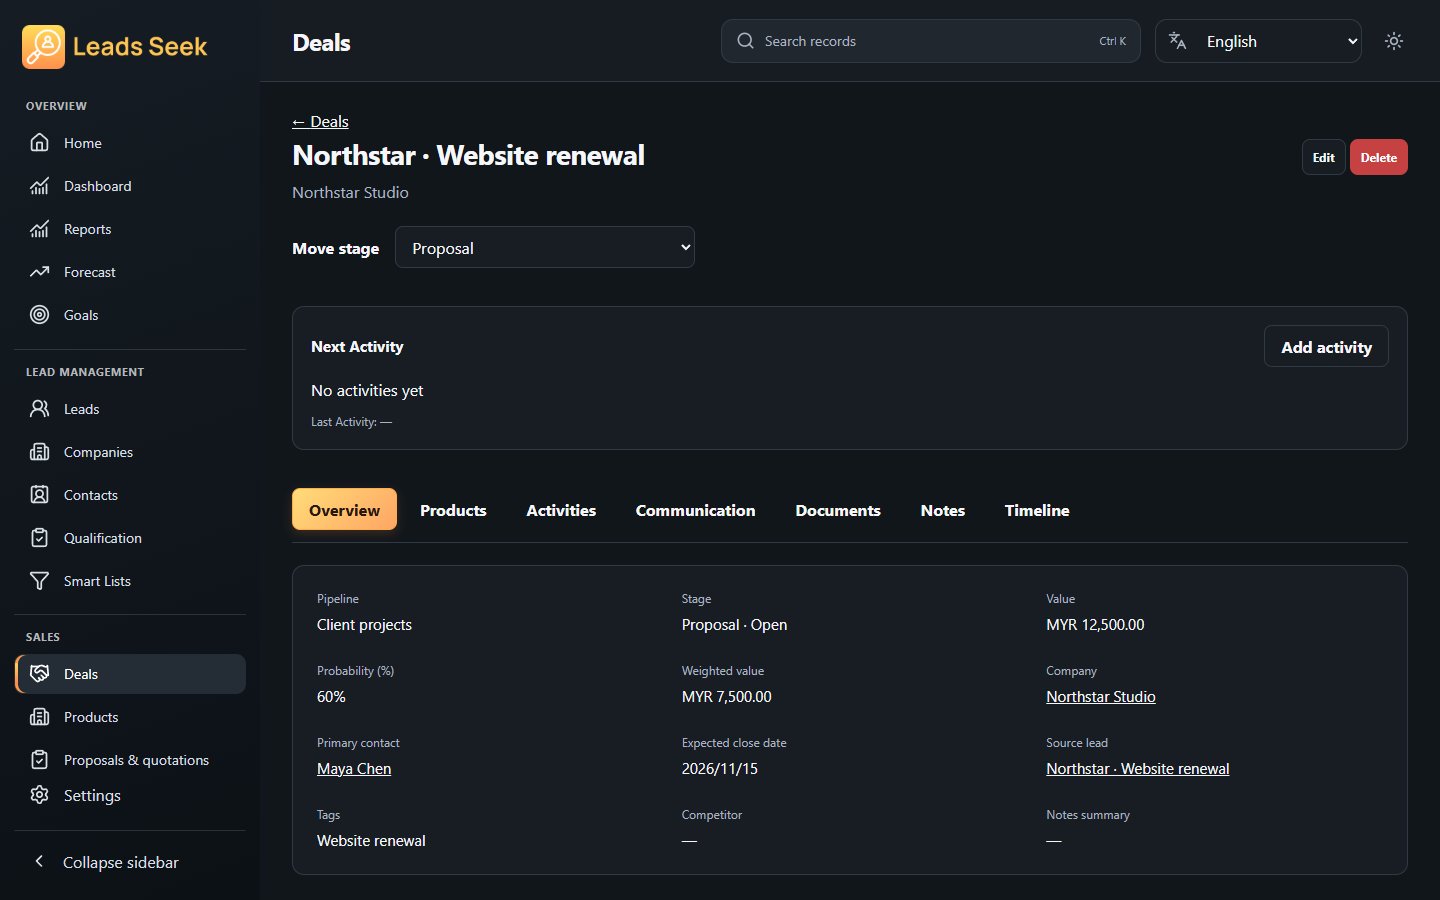Open the Communication tab
1440x900 pixels.
pos(696,510)
